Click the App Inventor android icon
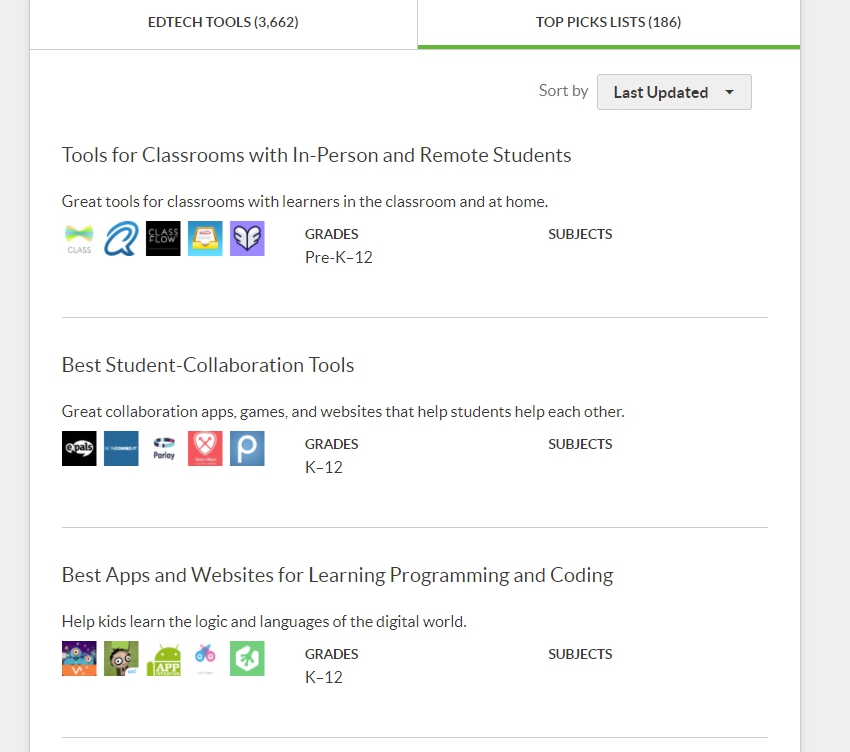This screenshot has height=752, width=850. click(x=163, y=659)
